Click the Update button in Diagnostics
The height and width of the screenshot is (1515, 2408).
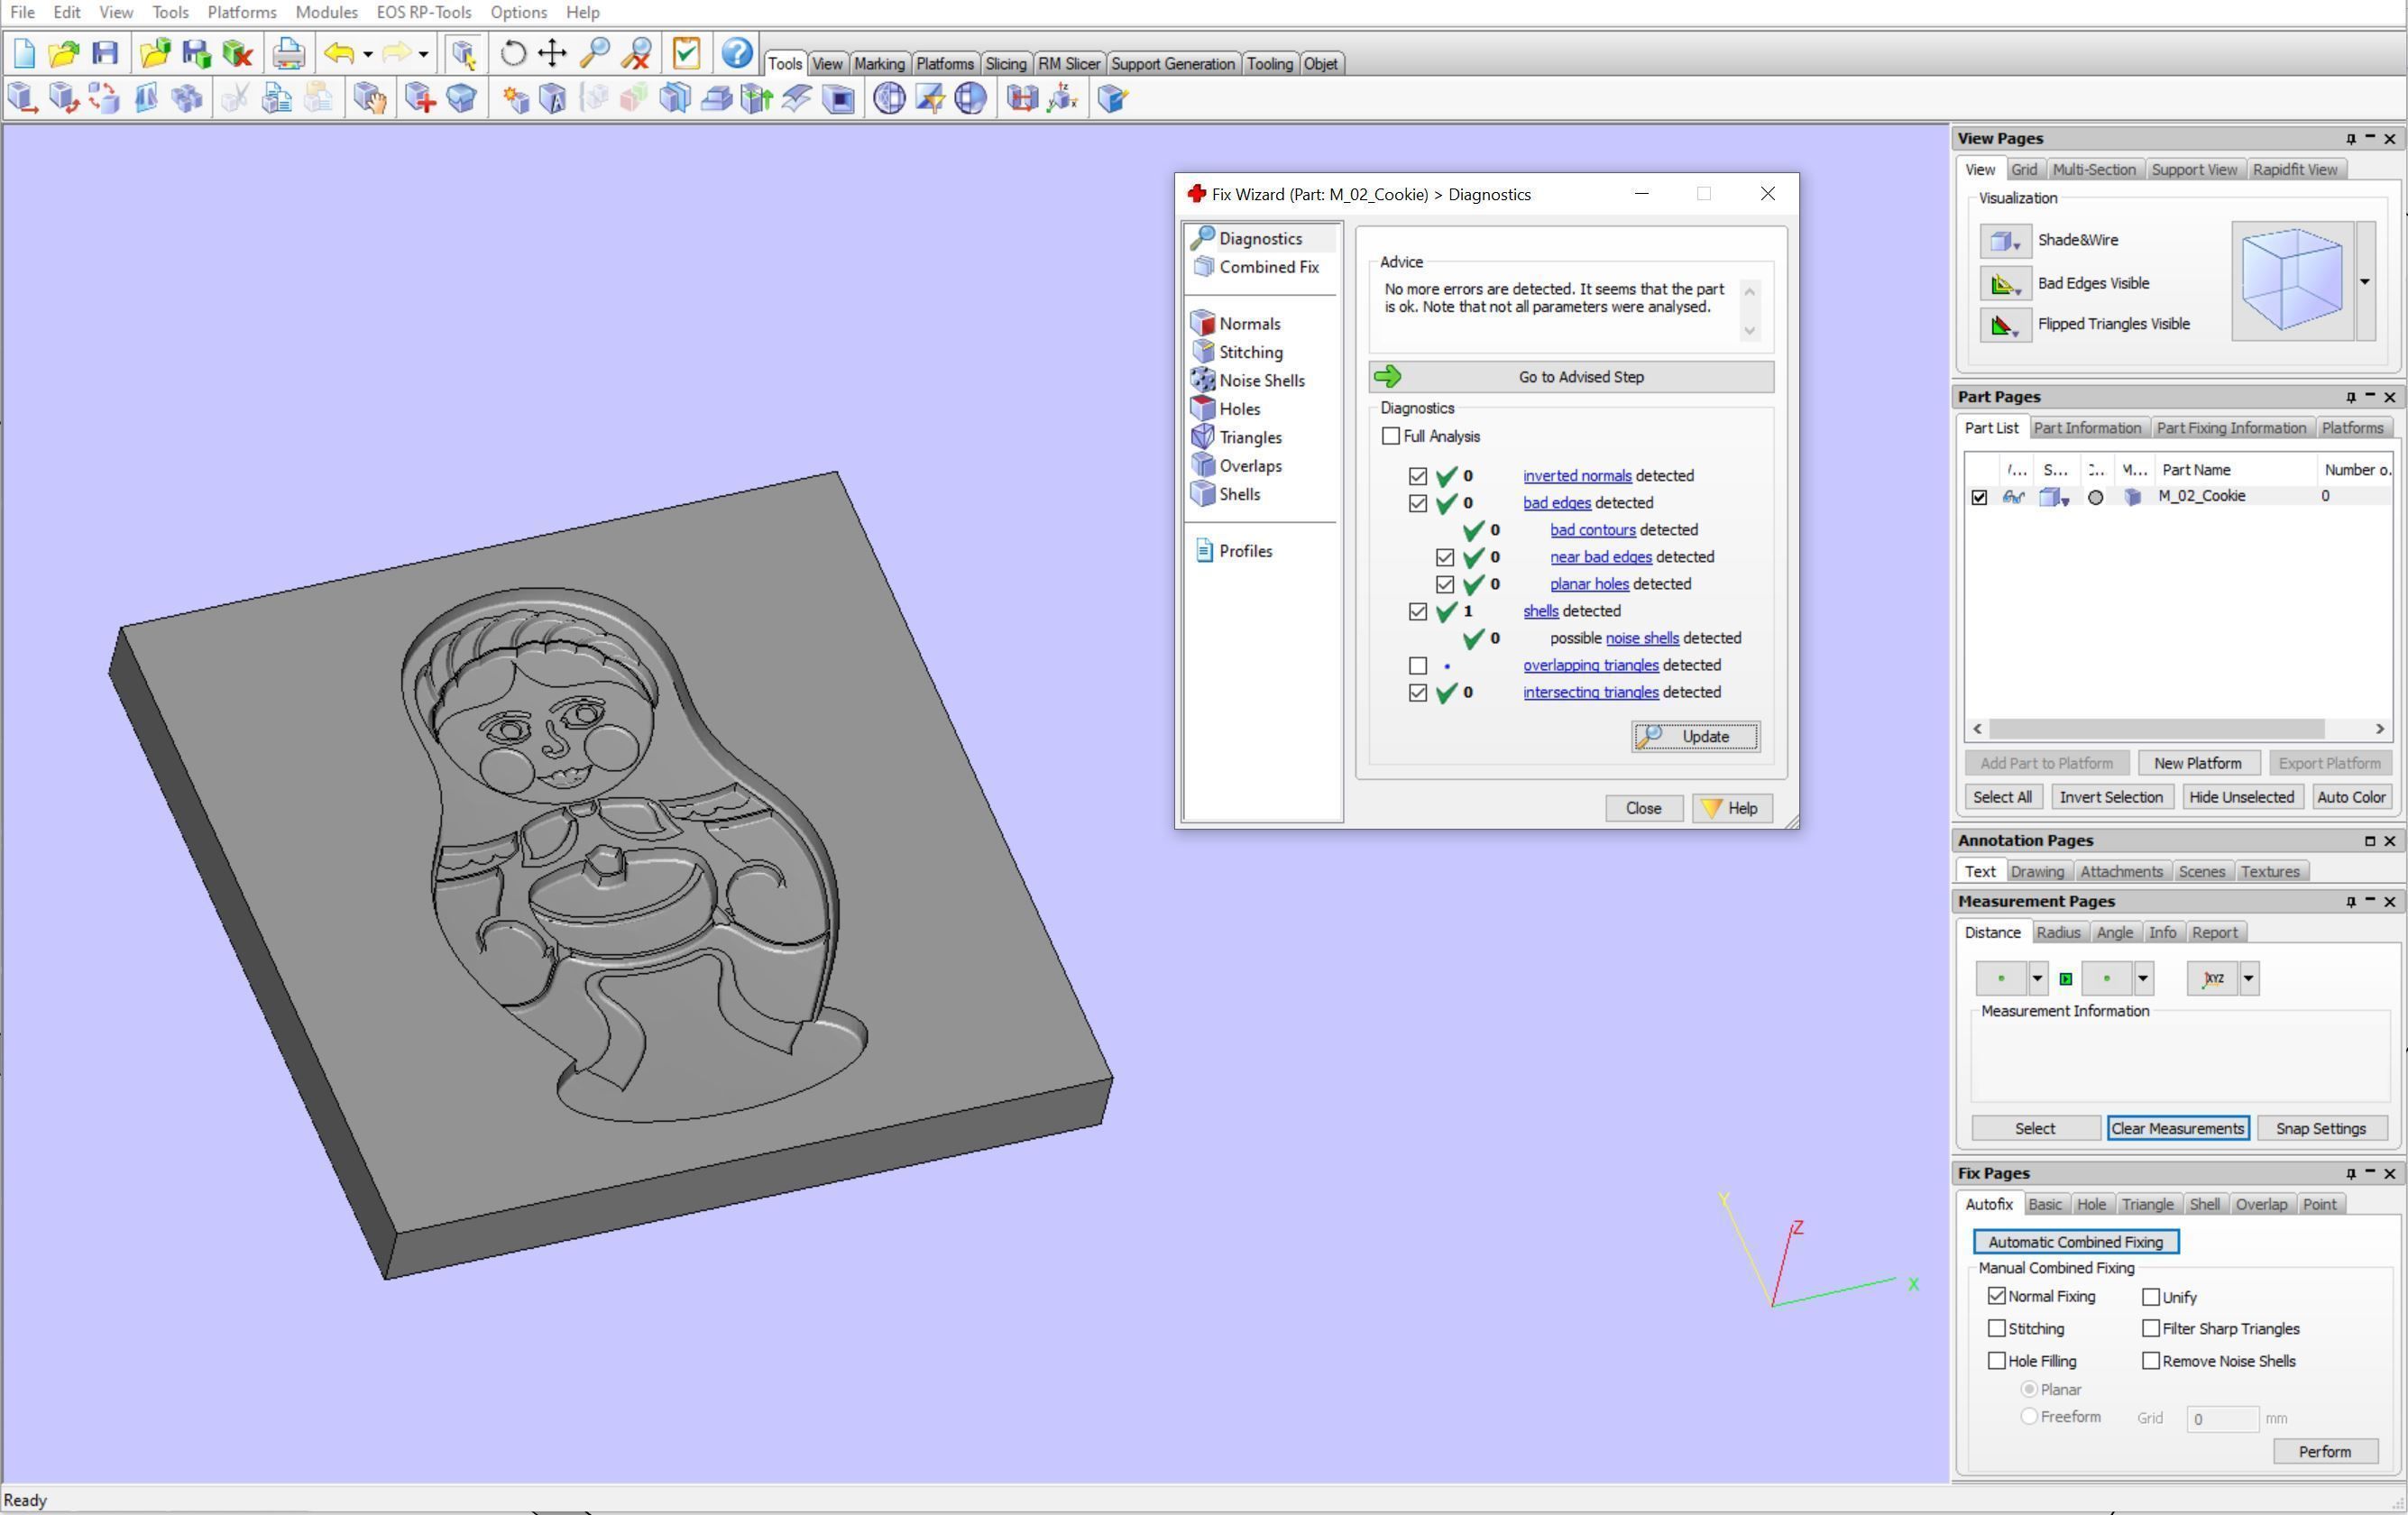tap(1695, 736)
